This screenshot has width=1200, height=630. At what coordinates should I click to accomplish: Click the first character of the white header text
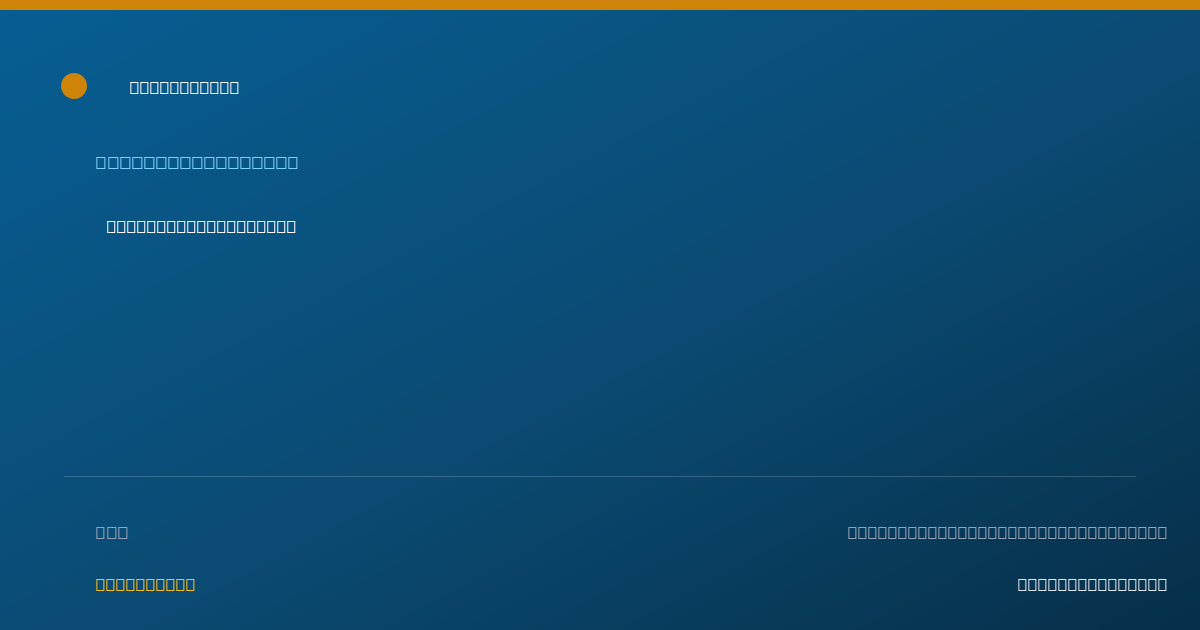pos(135,87)
